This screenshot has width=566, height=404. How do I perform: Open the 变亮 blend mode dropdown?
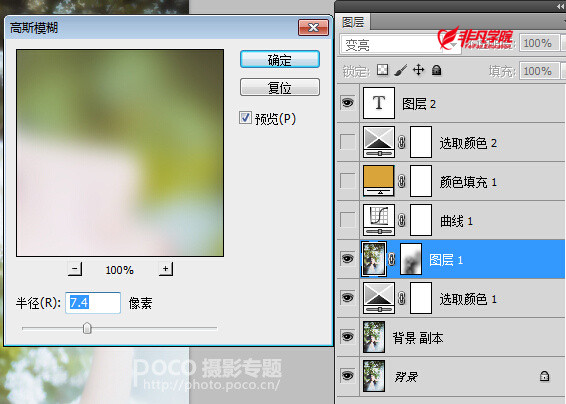(x=400, y=45)
